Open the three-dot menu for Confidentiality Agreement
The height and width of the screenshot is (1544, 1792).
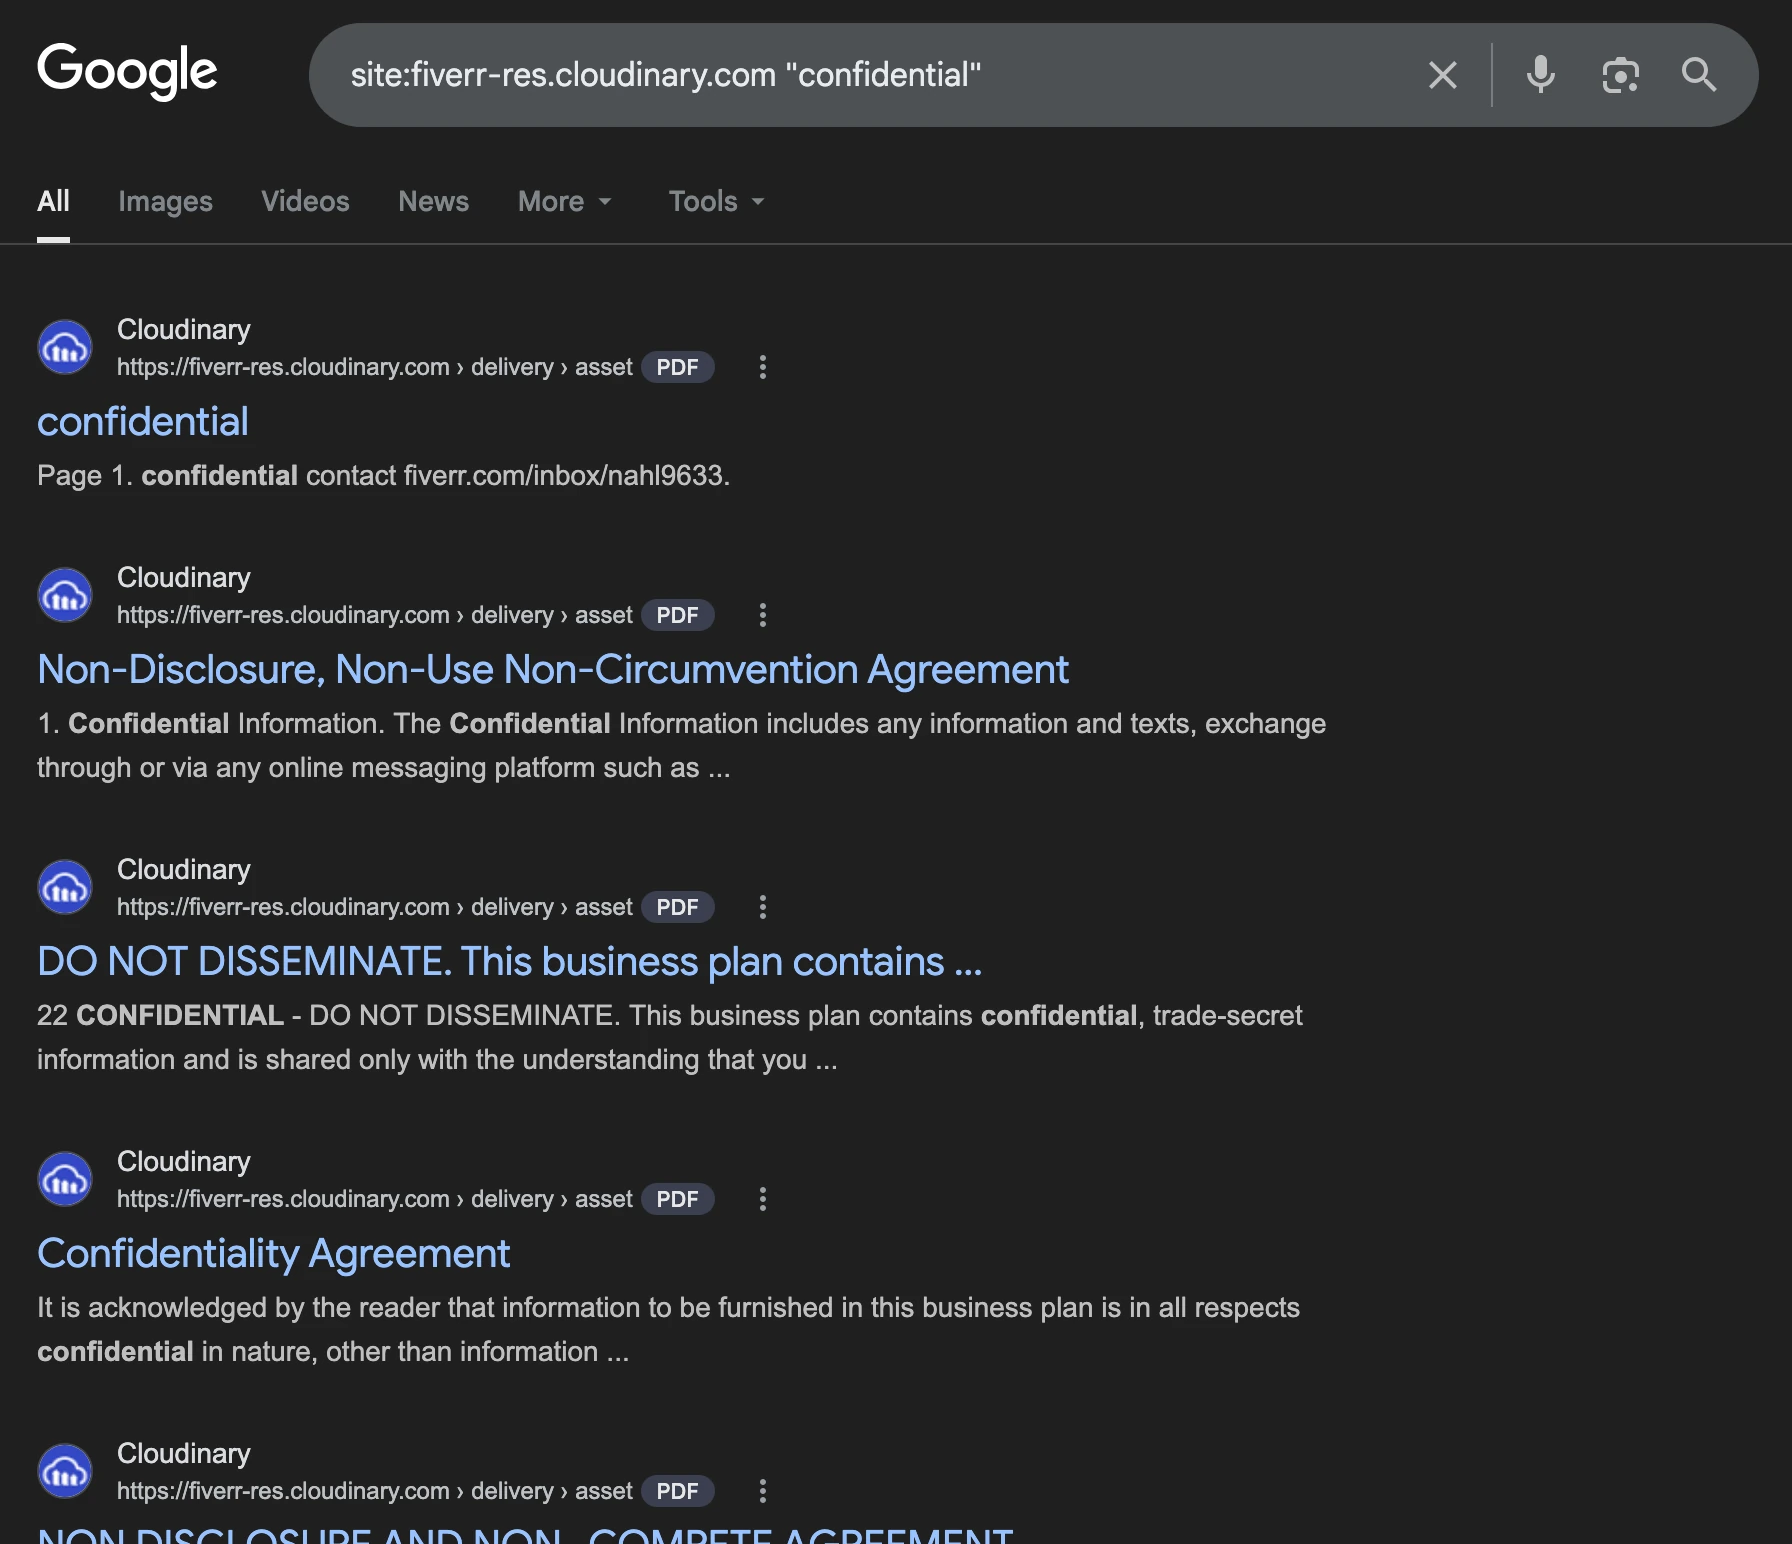coord(763,1199)
